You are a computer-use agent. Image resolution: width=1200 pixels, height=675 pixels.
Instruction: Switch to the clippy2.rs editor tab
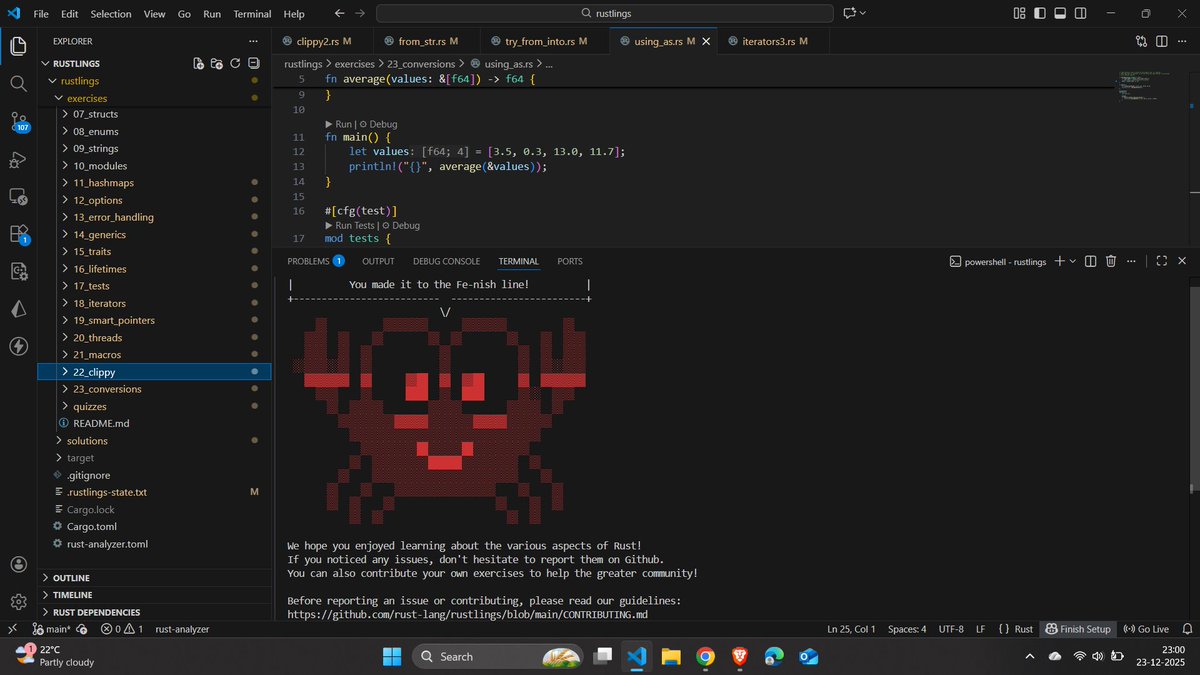pyautogui.click(x=323, y=41)
